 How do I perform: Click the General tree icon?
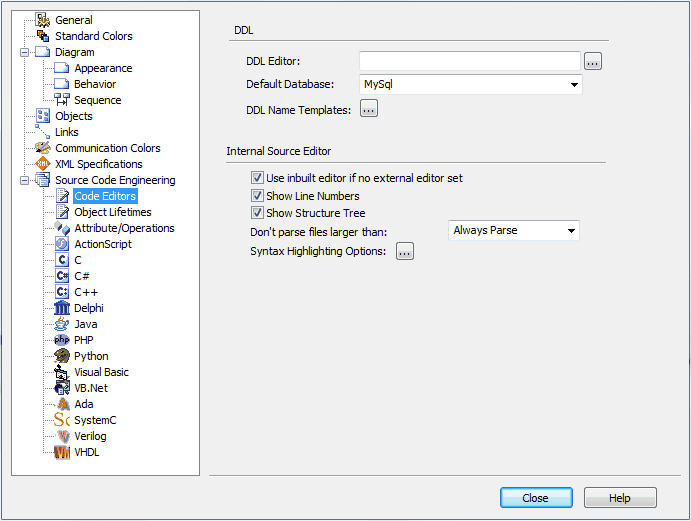[x=43, y=20]
